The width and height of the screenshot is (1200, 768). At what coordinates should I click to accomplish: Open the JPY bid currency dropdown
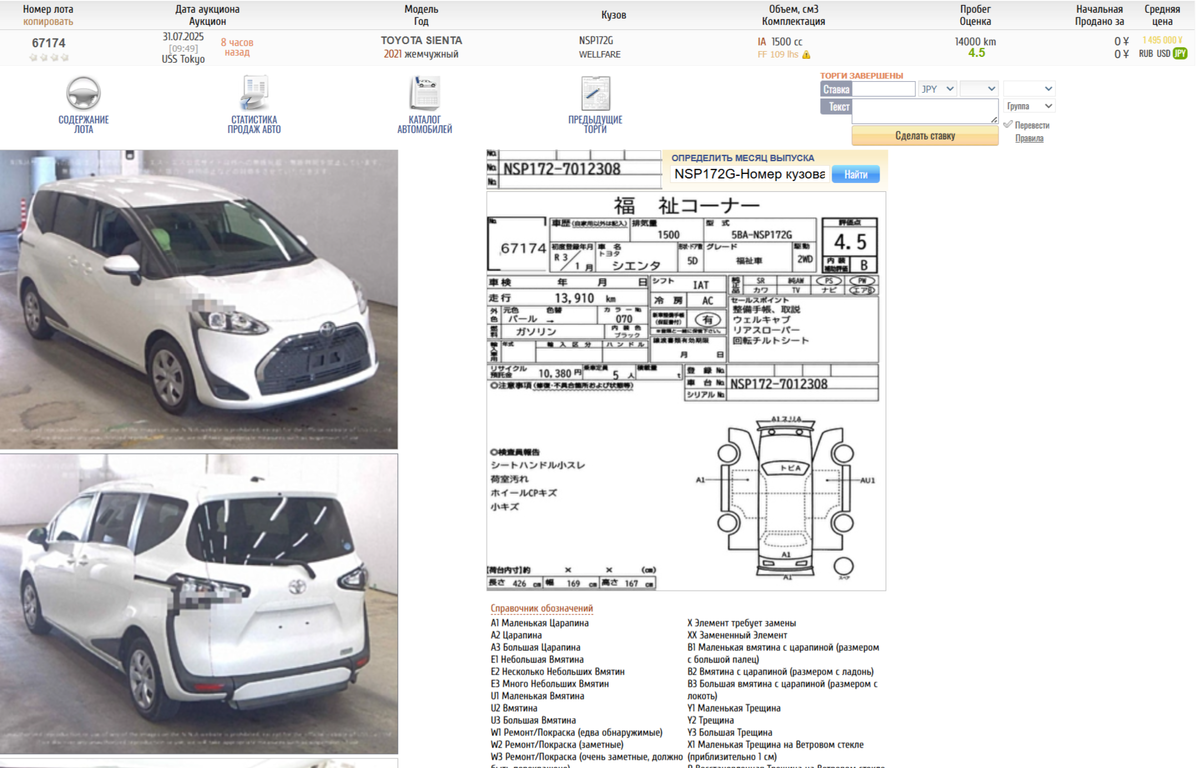937,89
